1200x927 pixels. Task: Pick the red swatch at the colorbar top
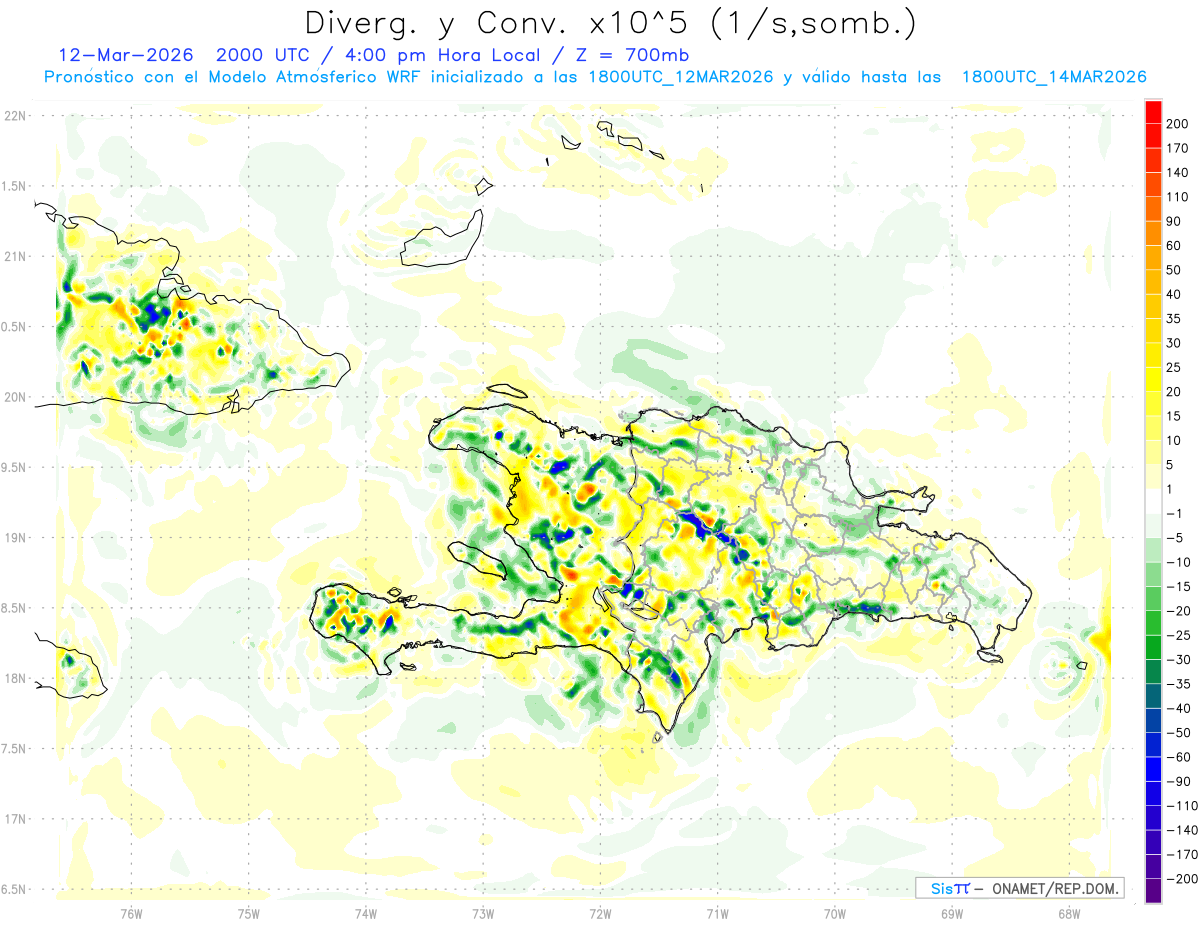click(x=1153, y=111)
